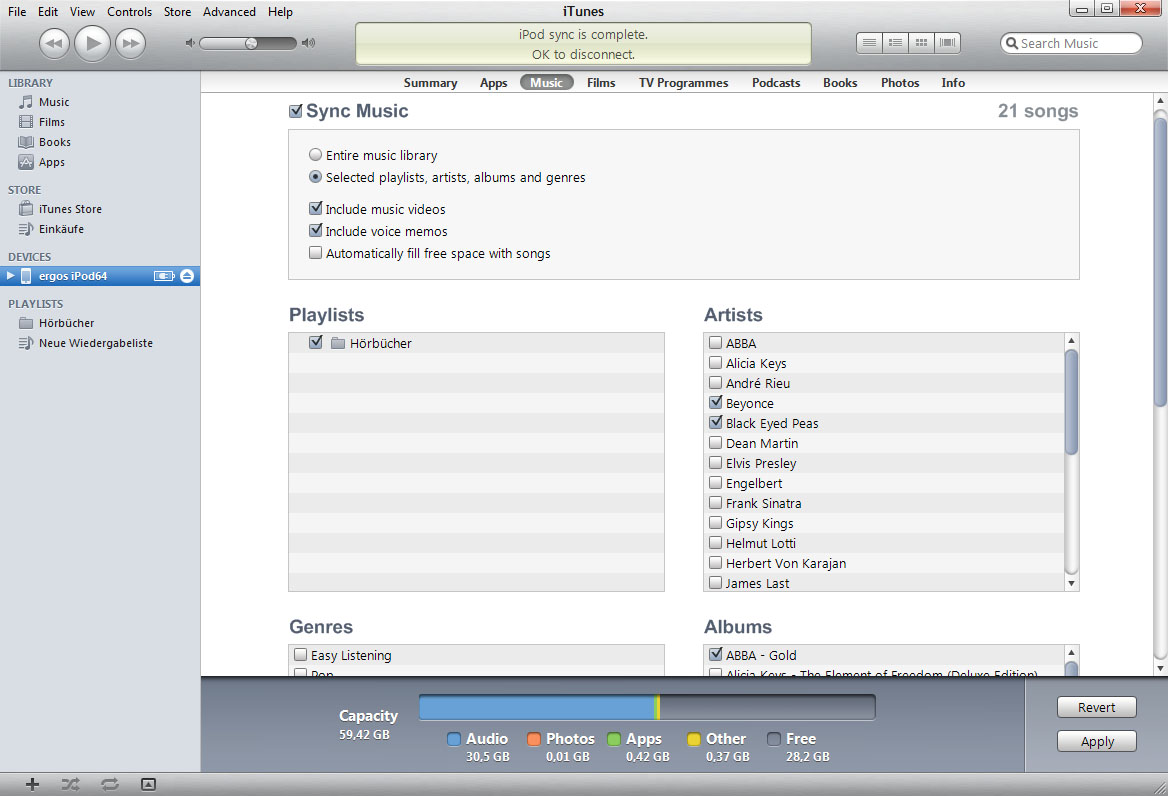Uncheck Include voice memos
This screenshot has height=796, width=1168.
pyautogui.click(x=316, y=230)
